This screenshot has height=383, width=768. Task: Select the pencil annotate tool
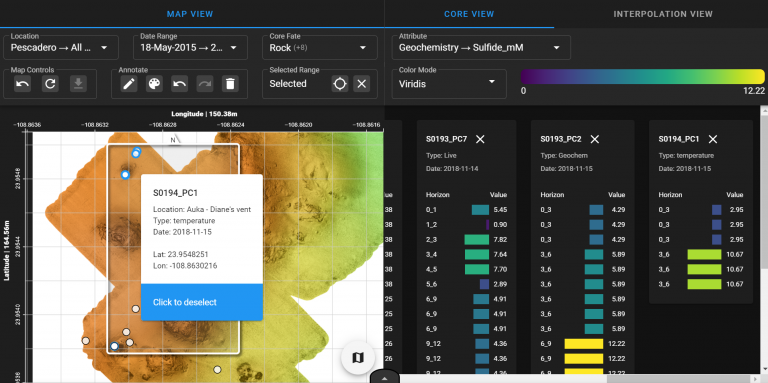[129, 84]
